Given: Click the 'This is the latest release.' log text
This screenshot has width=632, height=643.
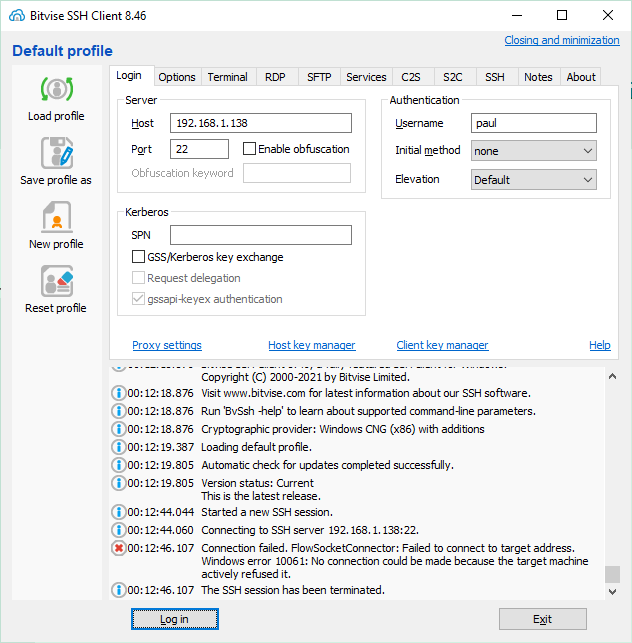Looking at the screenshot, I should pyautogui.click(x=261, y=496).
